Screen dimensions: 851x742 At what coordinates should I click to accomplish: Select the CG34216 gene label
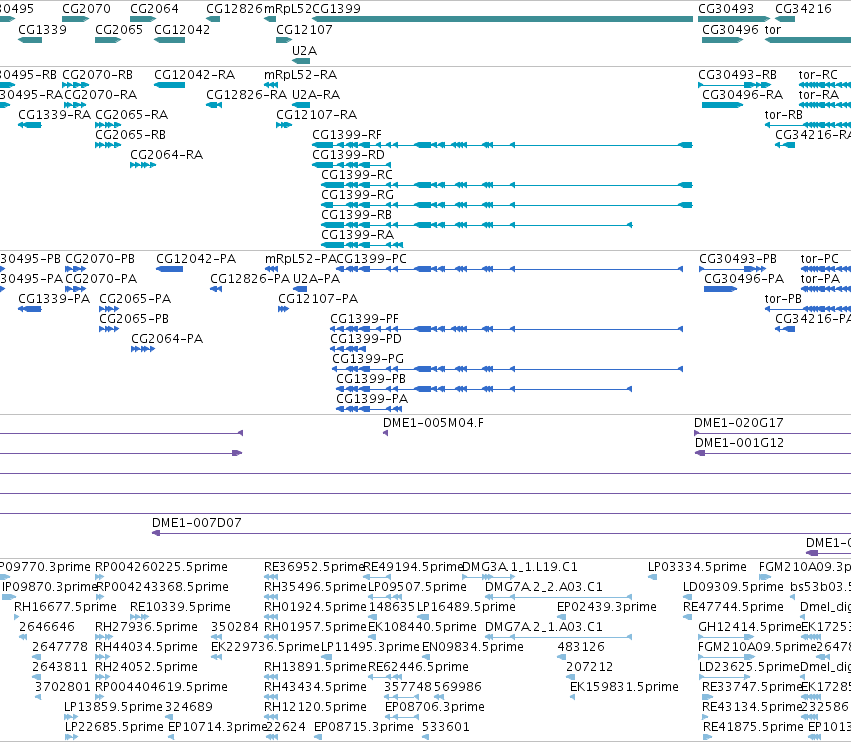click(803, 9)
